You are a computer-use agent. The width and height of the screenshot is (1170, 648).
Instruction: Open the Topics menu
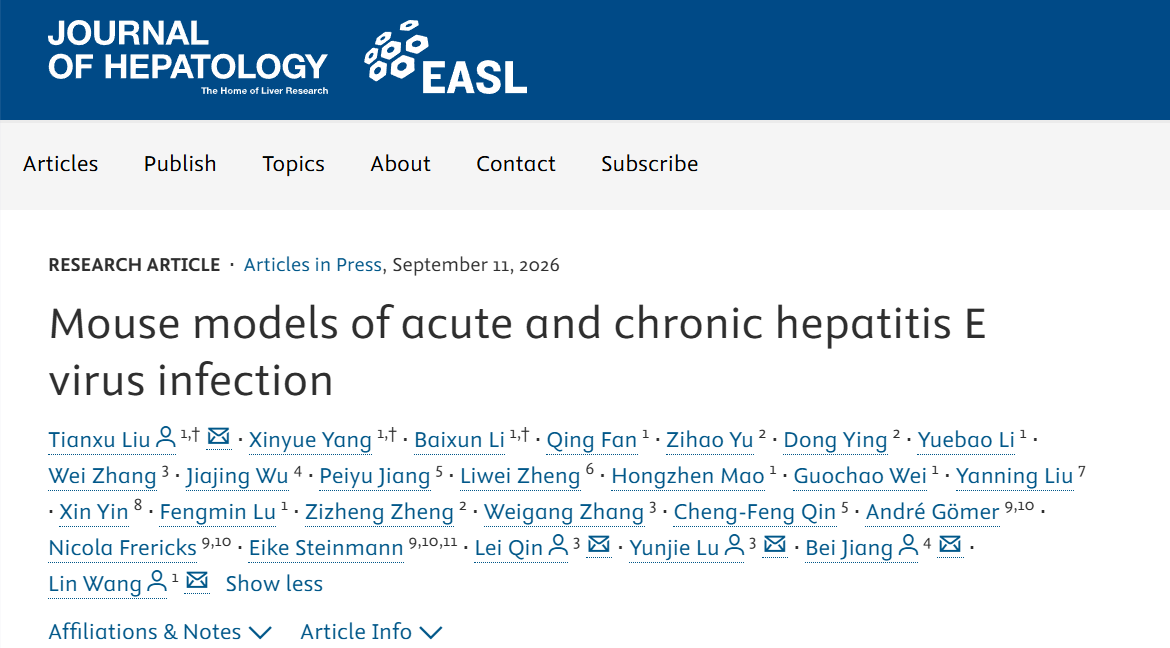pos(293,163)
